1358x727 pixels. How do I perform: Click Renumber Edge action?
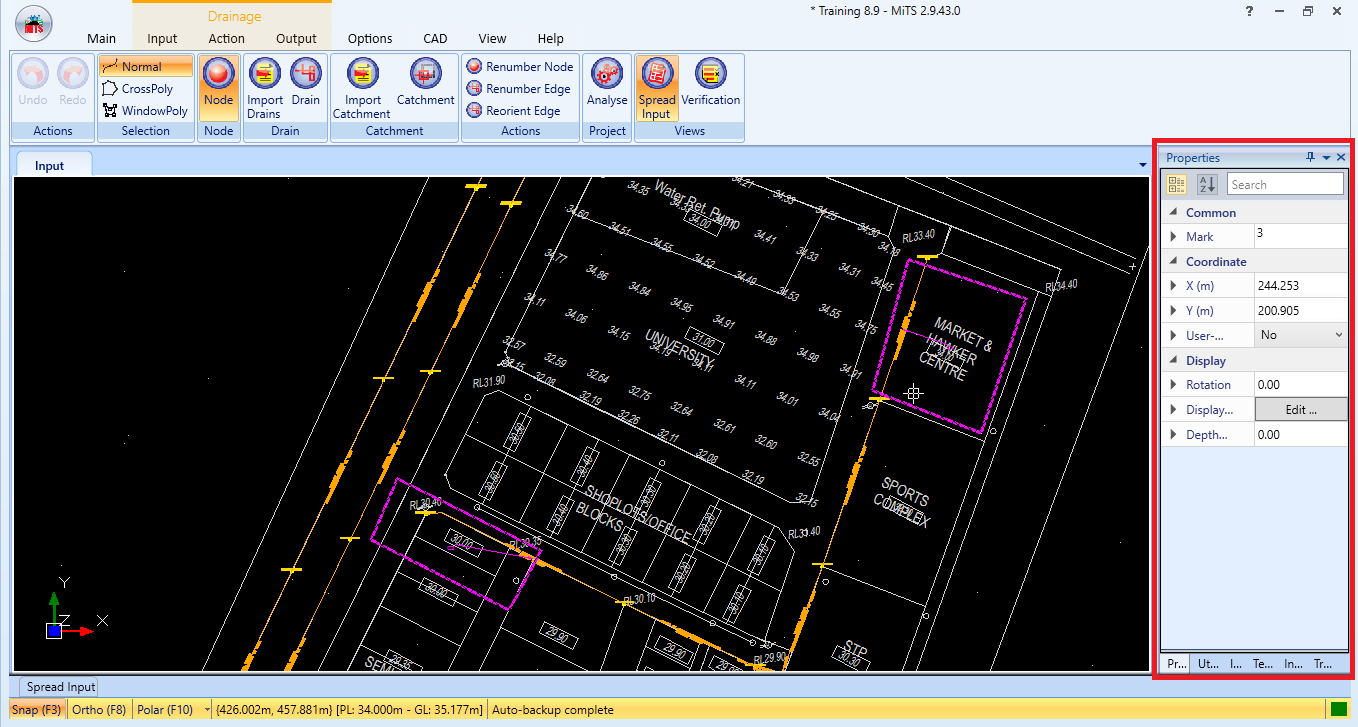tap(519, 89)
